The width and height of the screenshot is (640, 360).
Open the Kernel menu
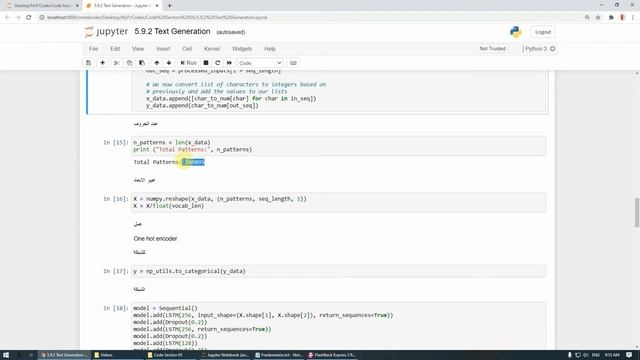pos(212,49)
